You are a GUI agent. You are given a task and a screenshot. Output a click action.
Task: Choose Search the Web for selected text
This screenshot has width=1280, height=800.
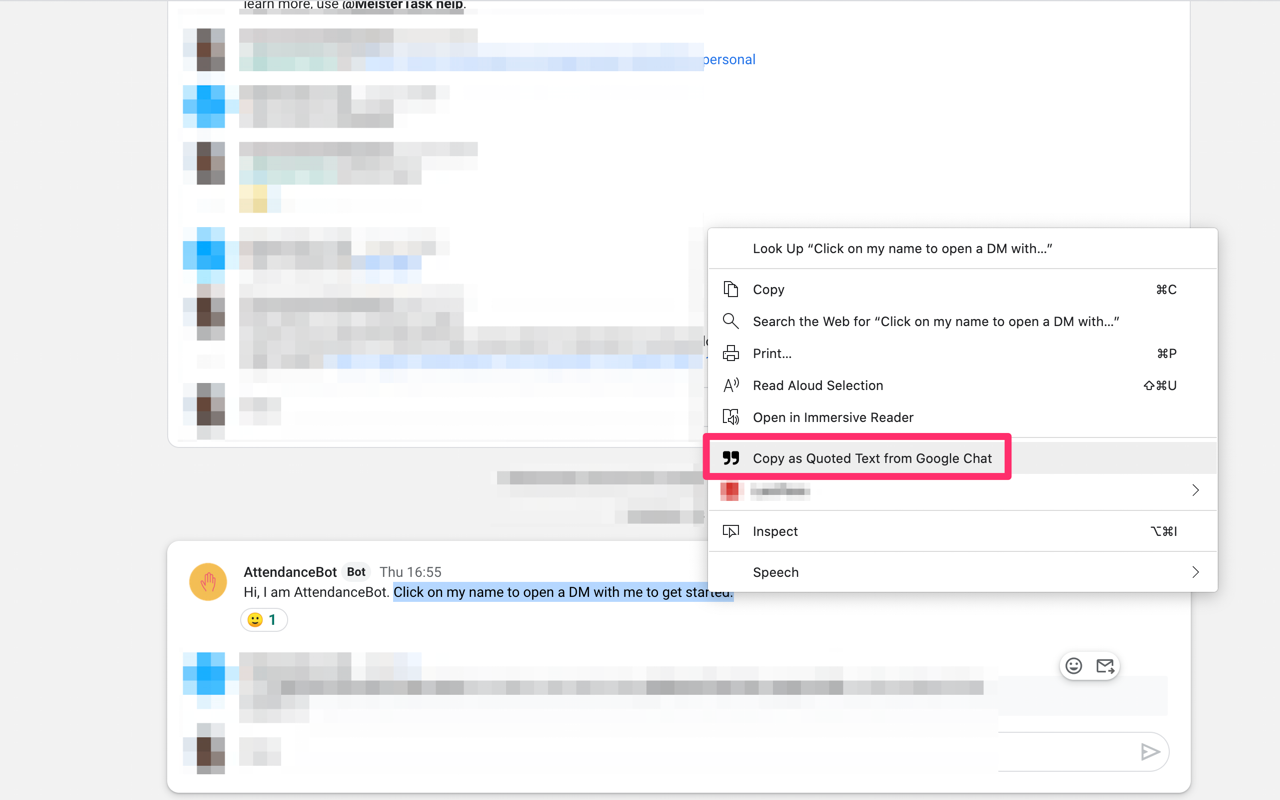tap(962, 321)
